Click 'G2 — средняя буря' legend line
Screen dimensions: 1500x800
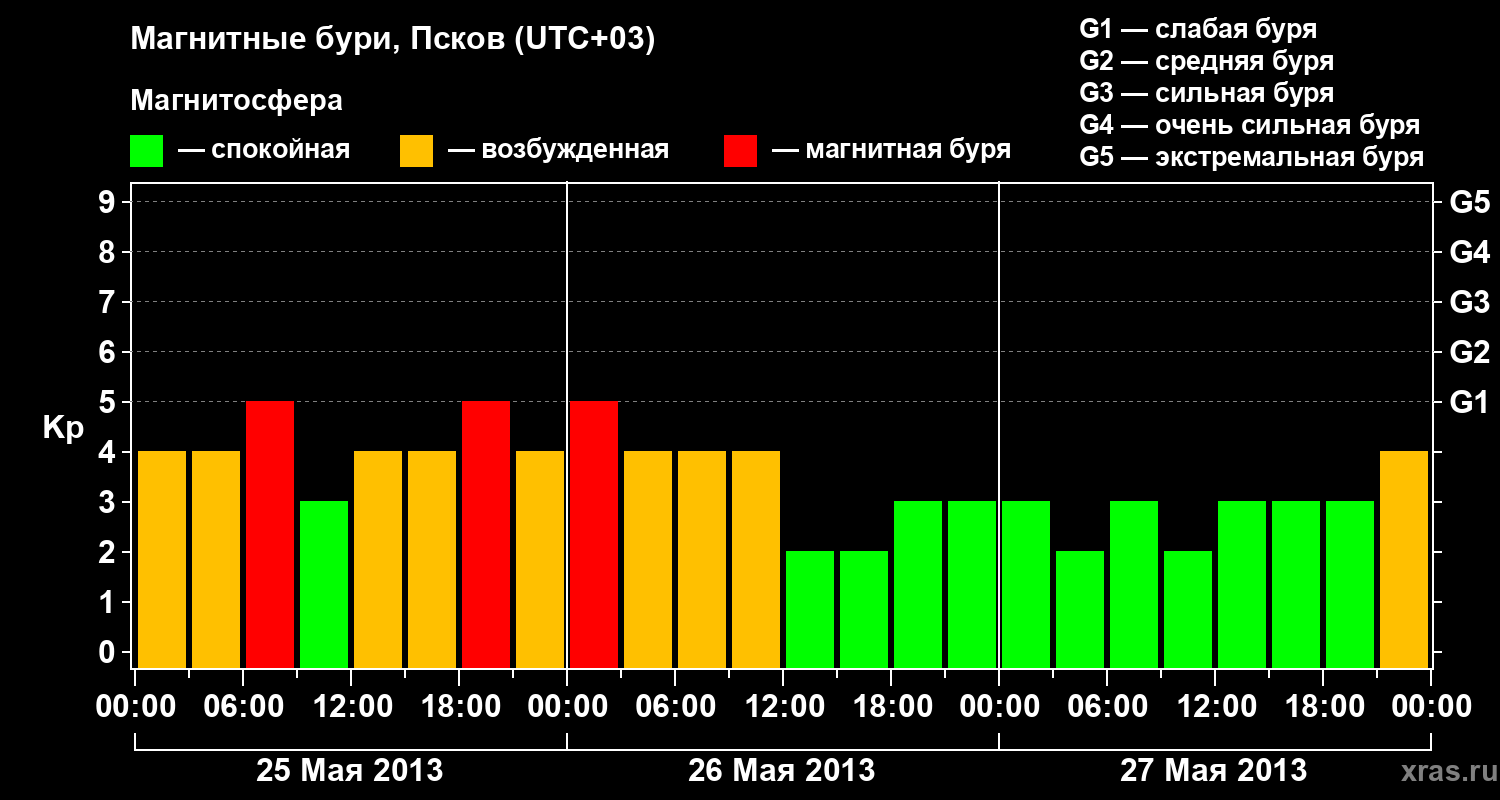coord(1207,61)
